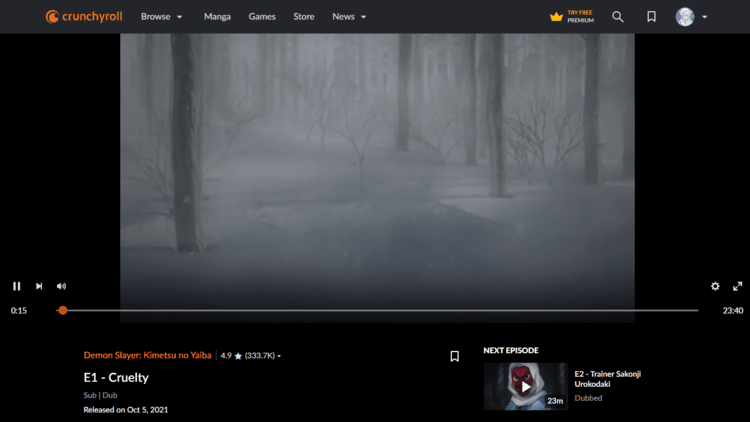Click the elapsed time 0:15
Screen dimensions: 750x422
pyautogui.click(x=19, y=311)
